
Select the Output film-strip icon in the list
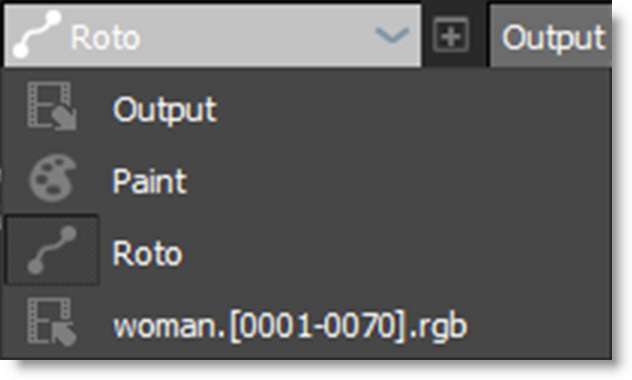tap(52, 106)
